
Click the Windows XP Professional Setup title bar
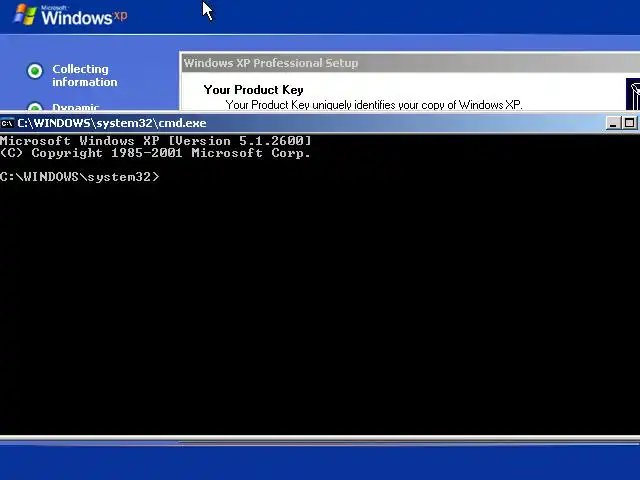point(410,63)
